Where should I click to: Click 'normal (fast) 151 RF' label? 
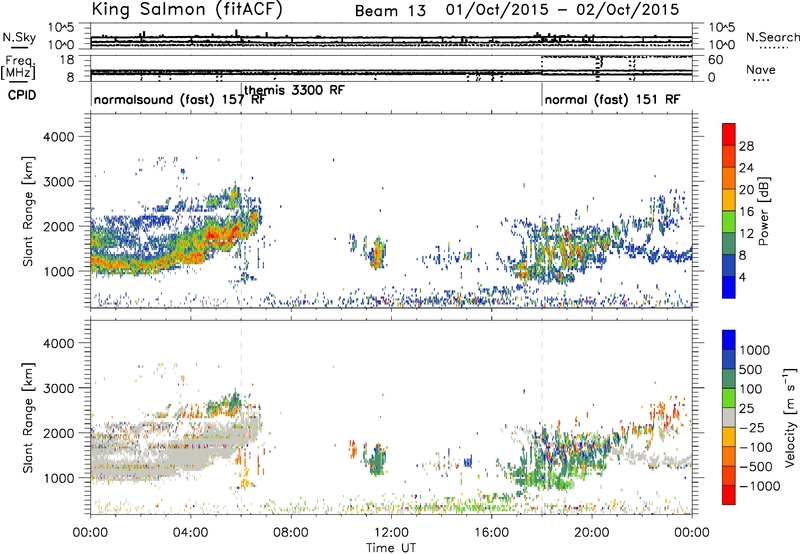[x=612, y=99]
